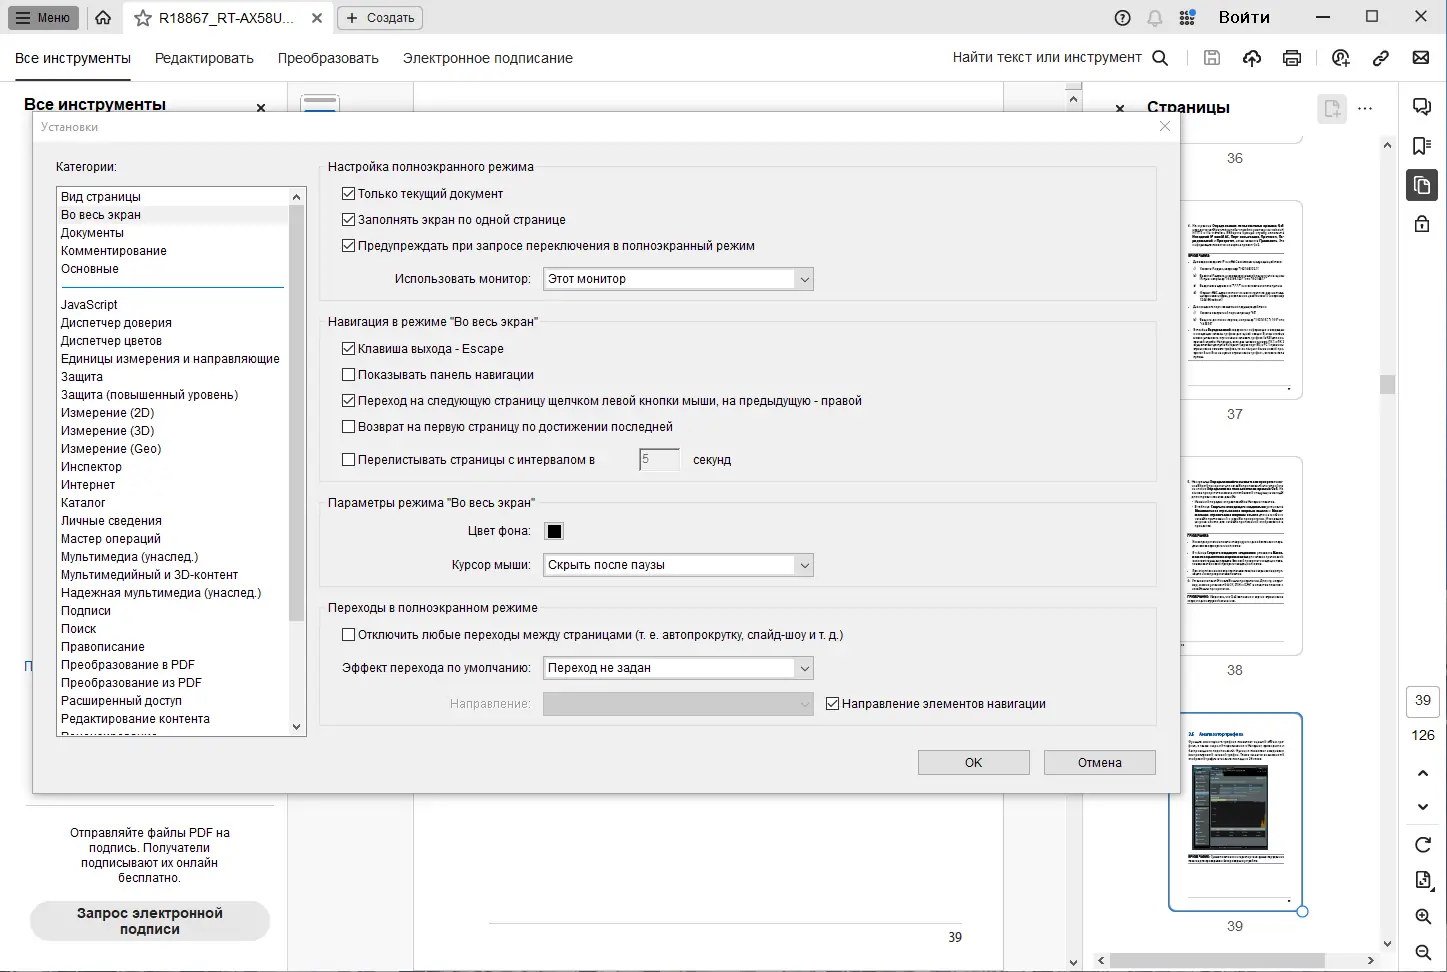Click the cloud upload icon
Image resolution: width=1447 pixels, height=972 pixels.
tap(1252, 58)
